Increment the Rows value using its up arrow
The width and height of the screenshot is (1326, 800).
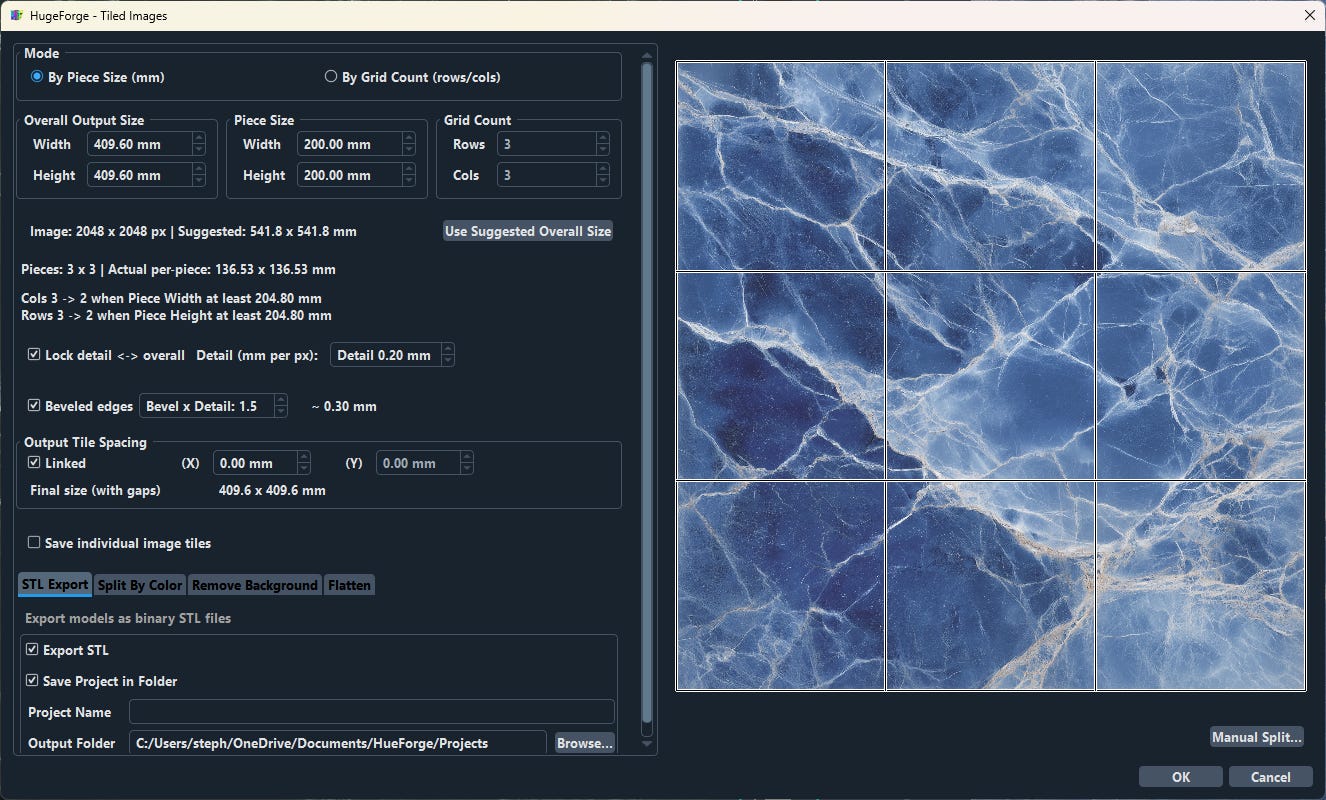pyautogui.click(x=603, y=138)
